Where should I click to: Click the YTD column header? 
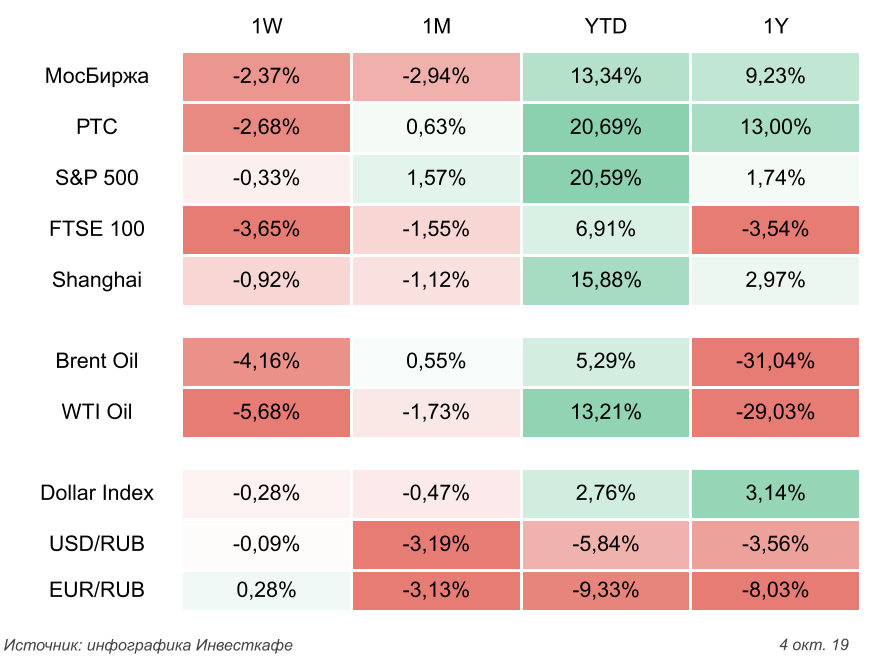pyautogui.click(x=605, y=27)
